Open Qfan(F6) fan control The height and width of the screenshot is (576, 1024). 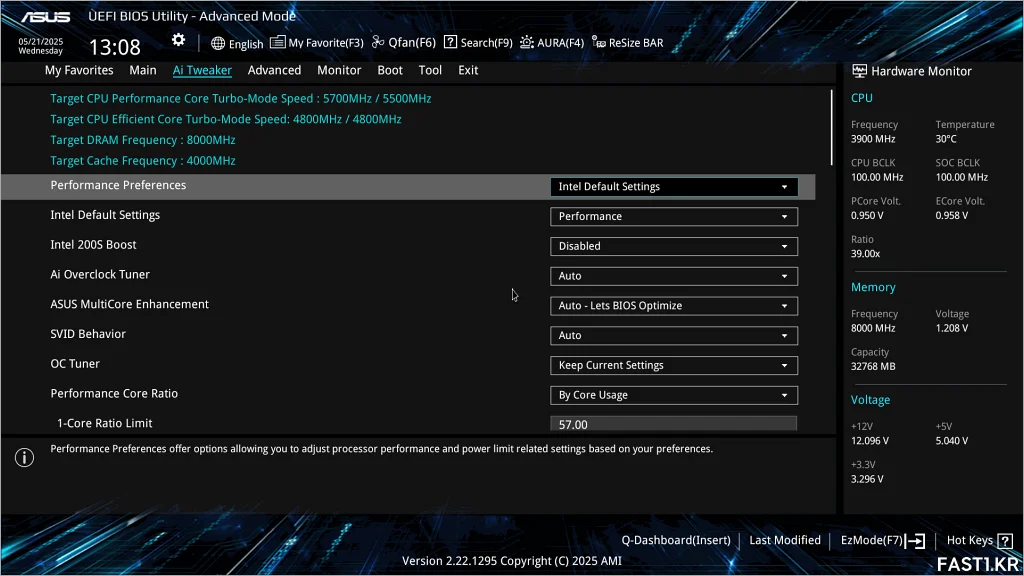(x=404, y=42)
